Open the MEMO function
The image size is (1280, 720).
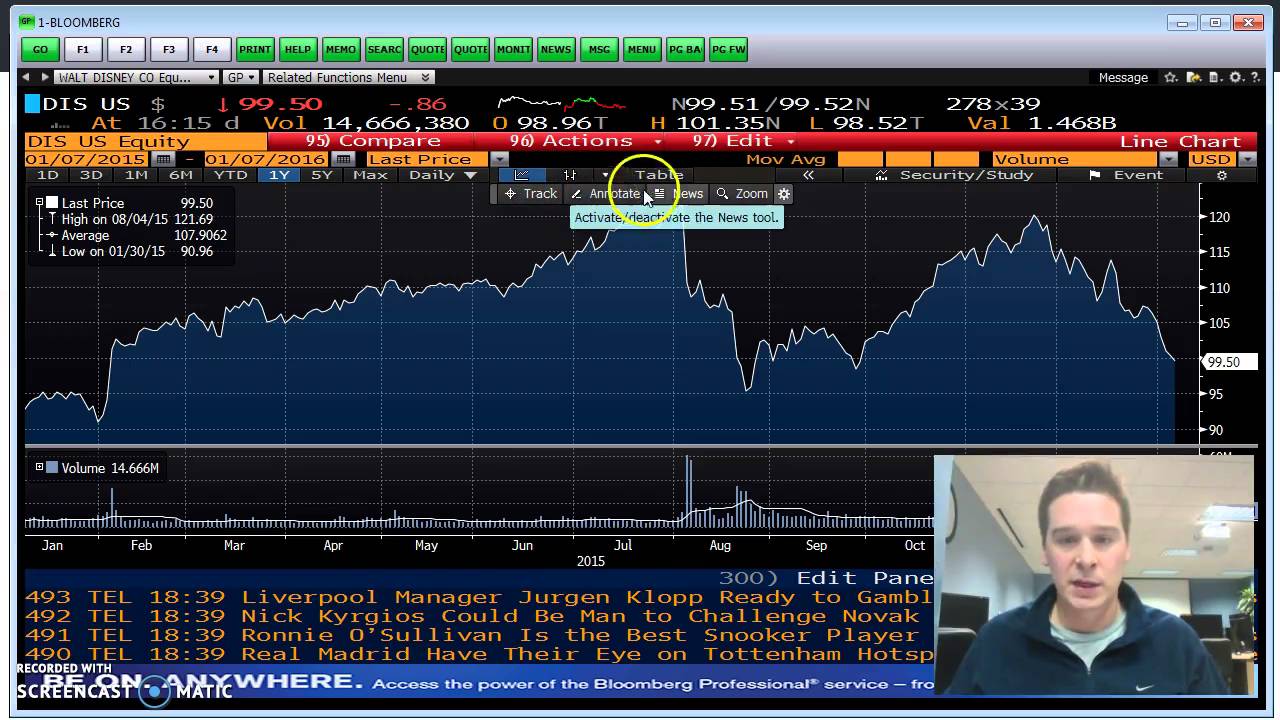[341, 49]
